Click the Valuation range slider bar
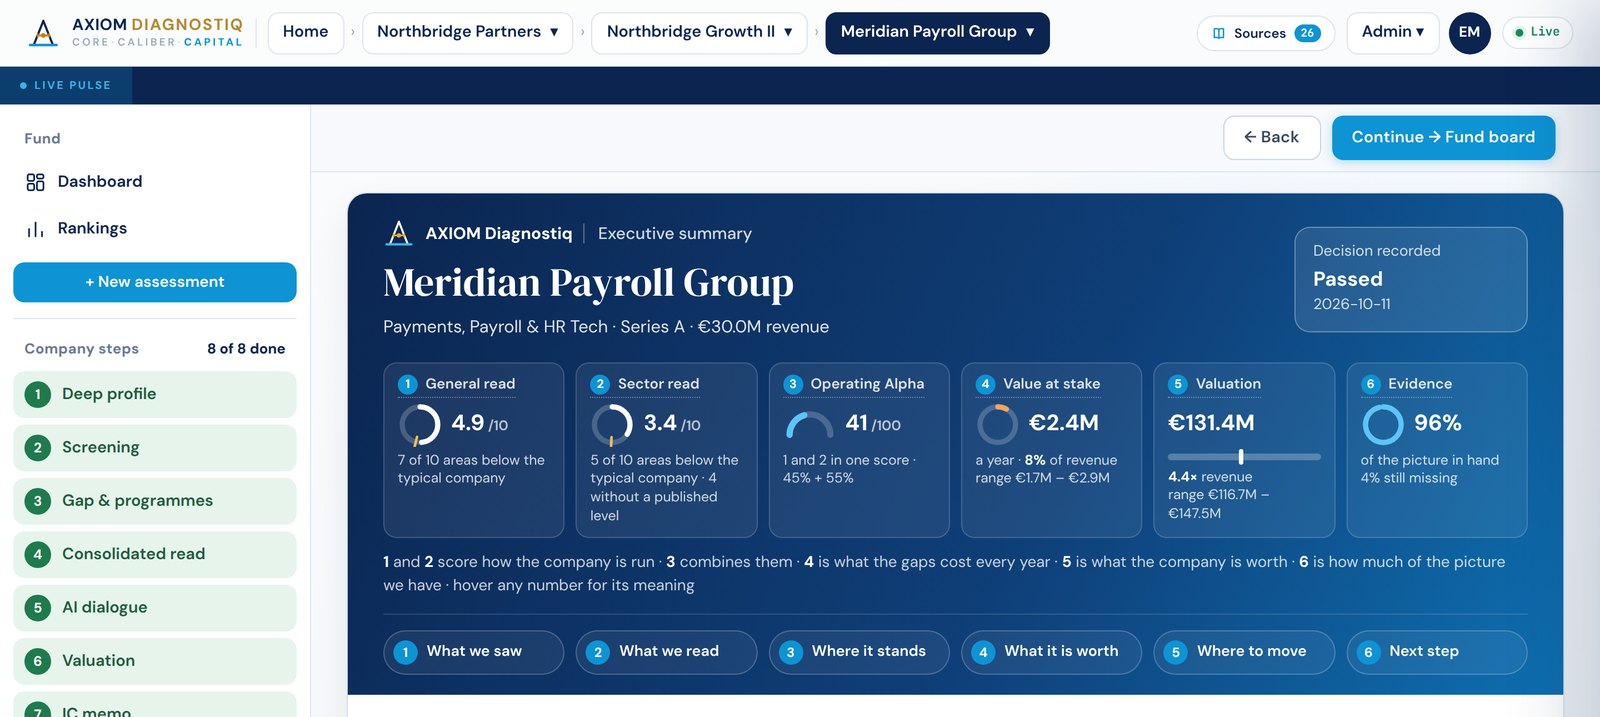This screenshot has width=1600, height=717. 1244,457
